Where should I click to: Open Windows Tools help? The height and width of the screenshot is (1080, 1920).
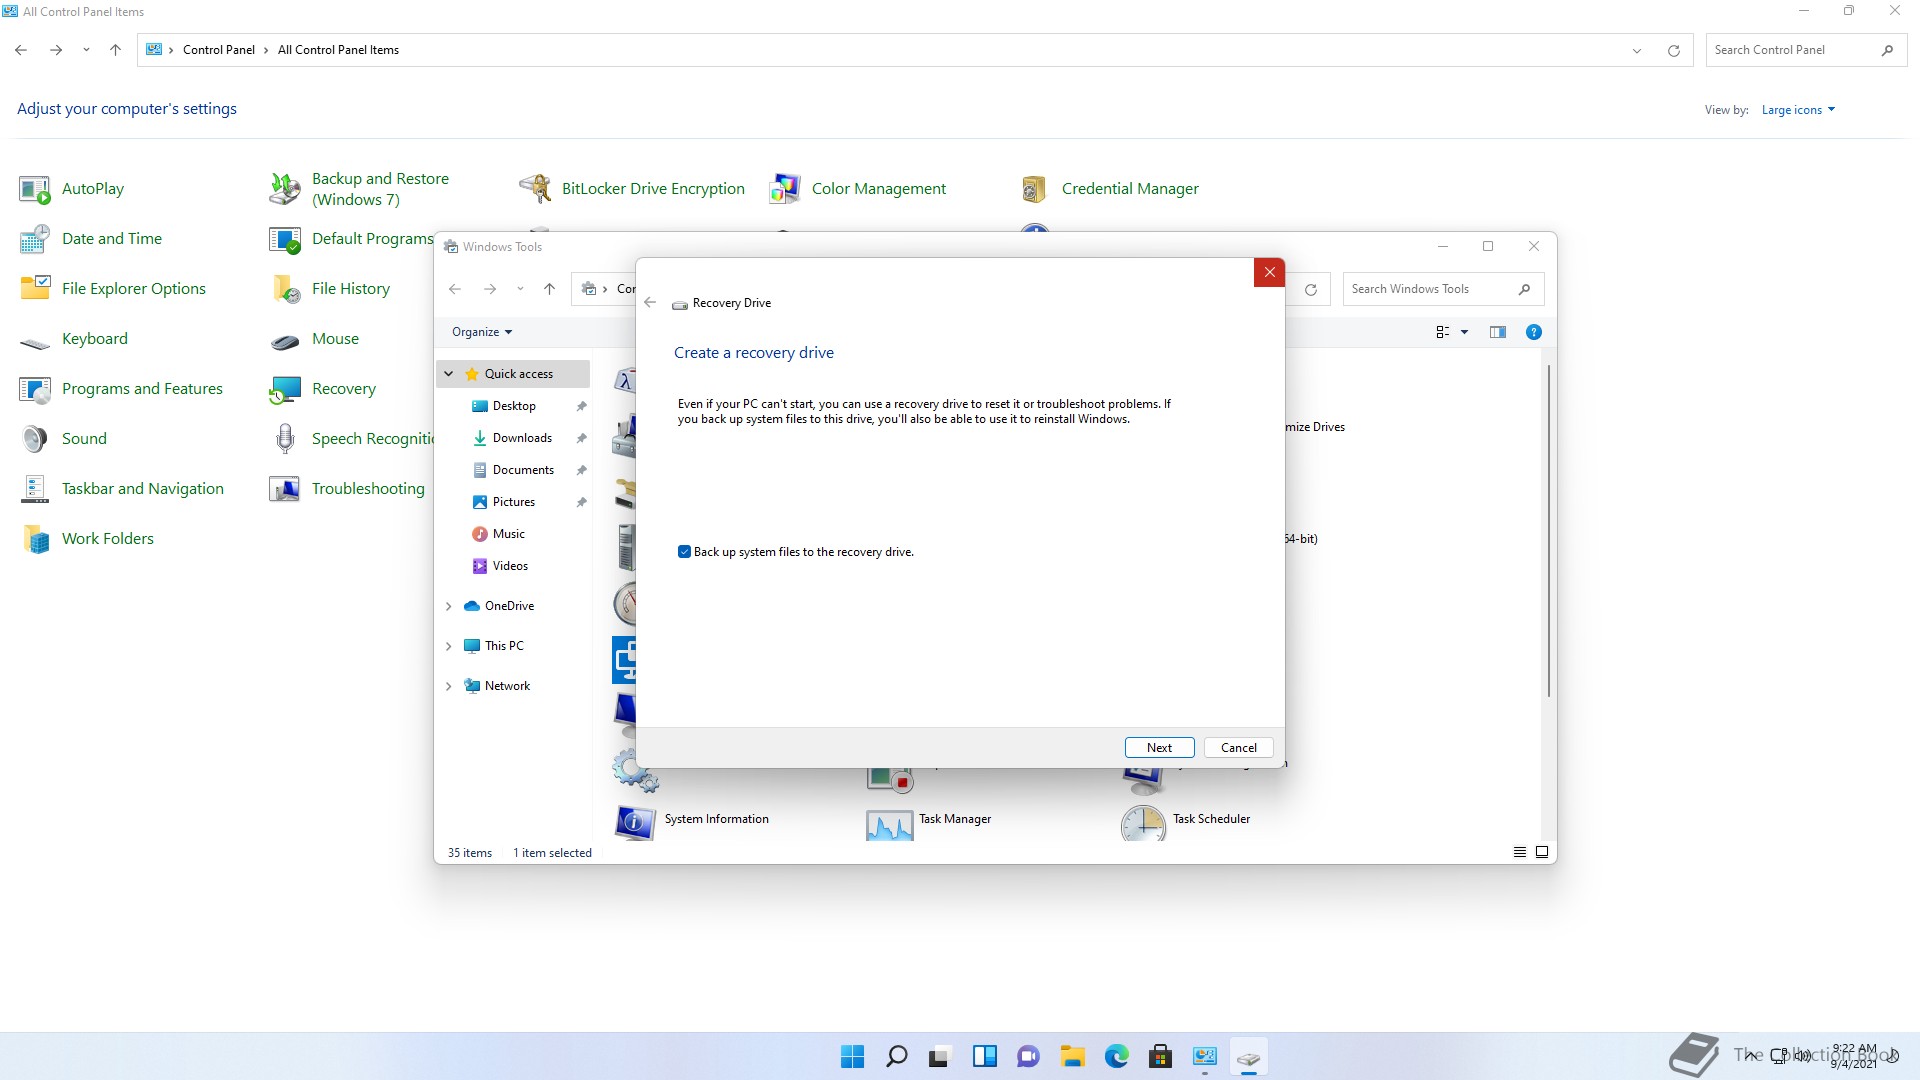pos(1533,332)
